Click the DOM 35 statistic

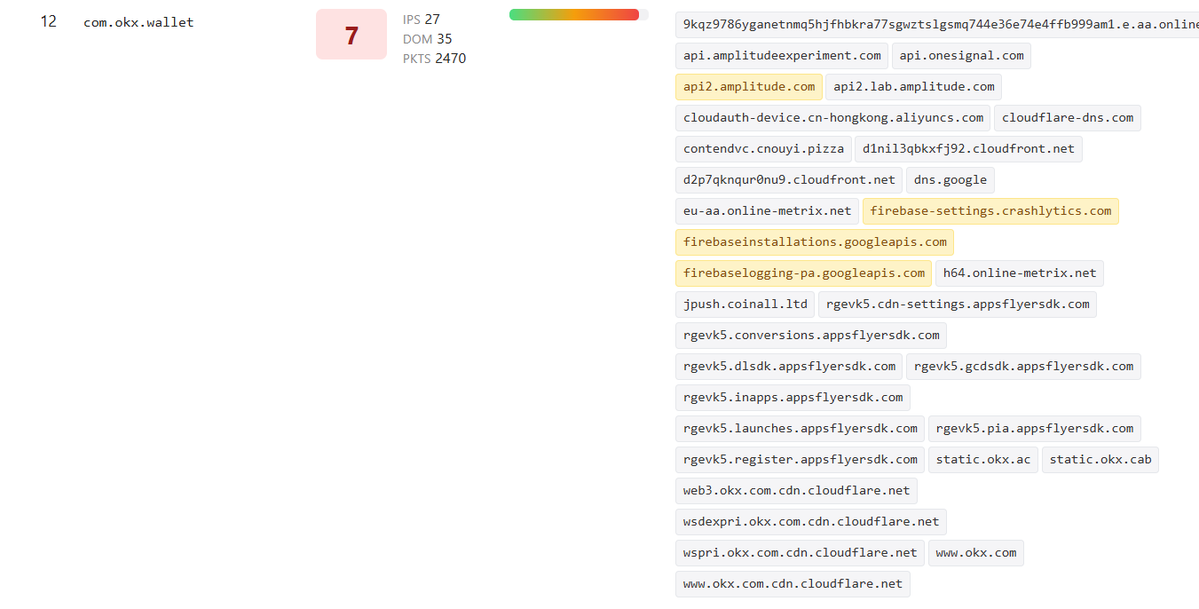(427, 39)
